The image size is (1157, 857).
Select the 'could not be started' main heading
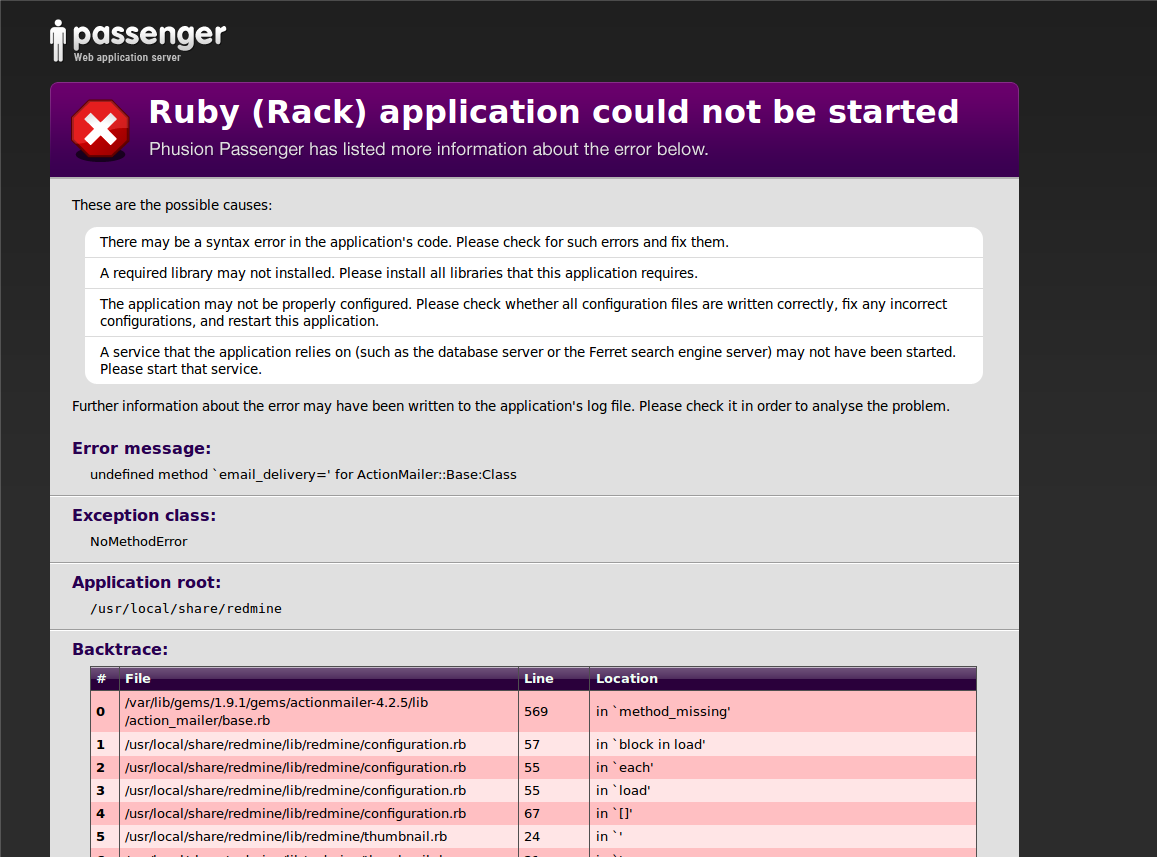(x=553, y=112)
